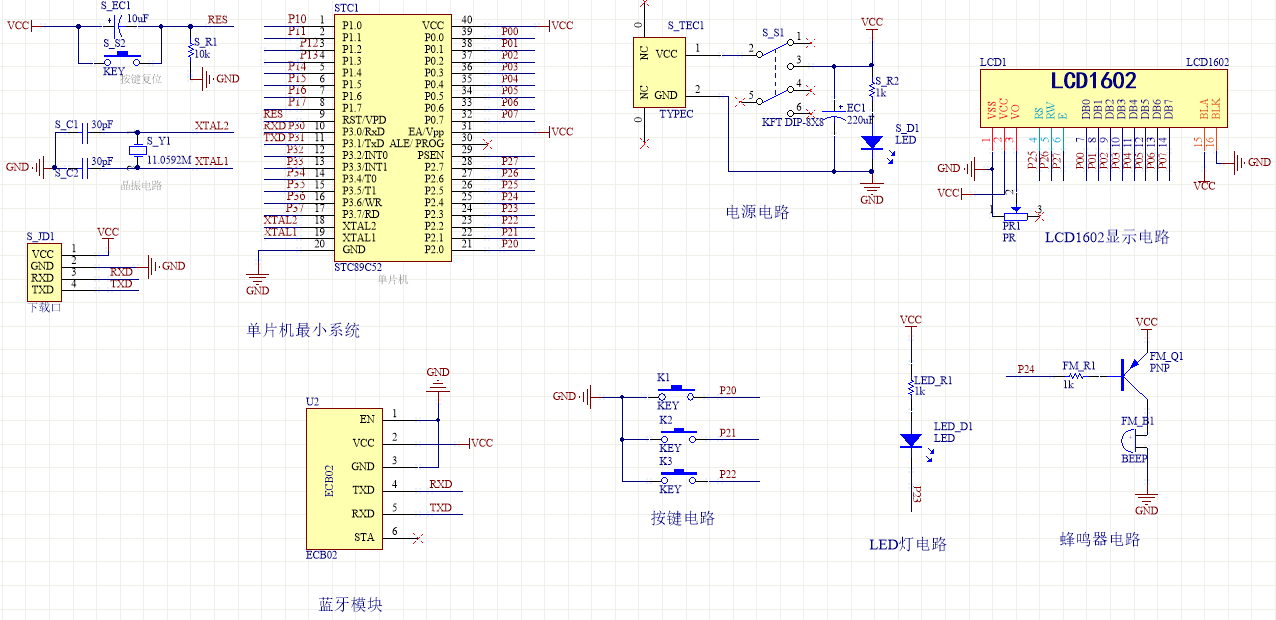The image size is (1276, 620).
Task: Click the S_D1 power LED symbol
Action: point(872,143)
